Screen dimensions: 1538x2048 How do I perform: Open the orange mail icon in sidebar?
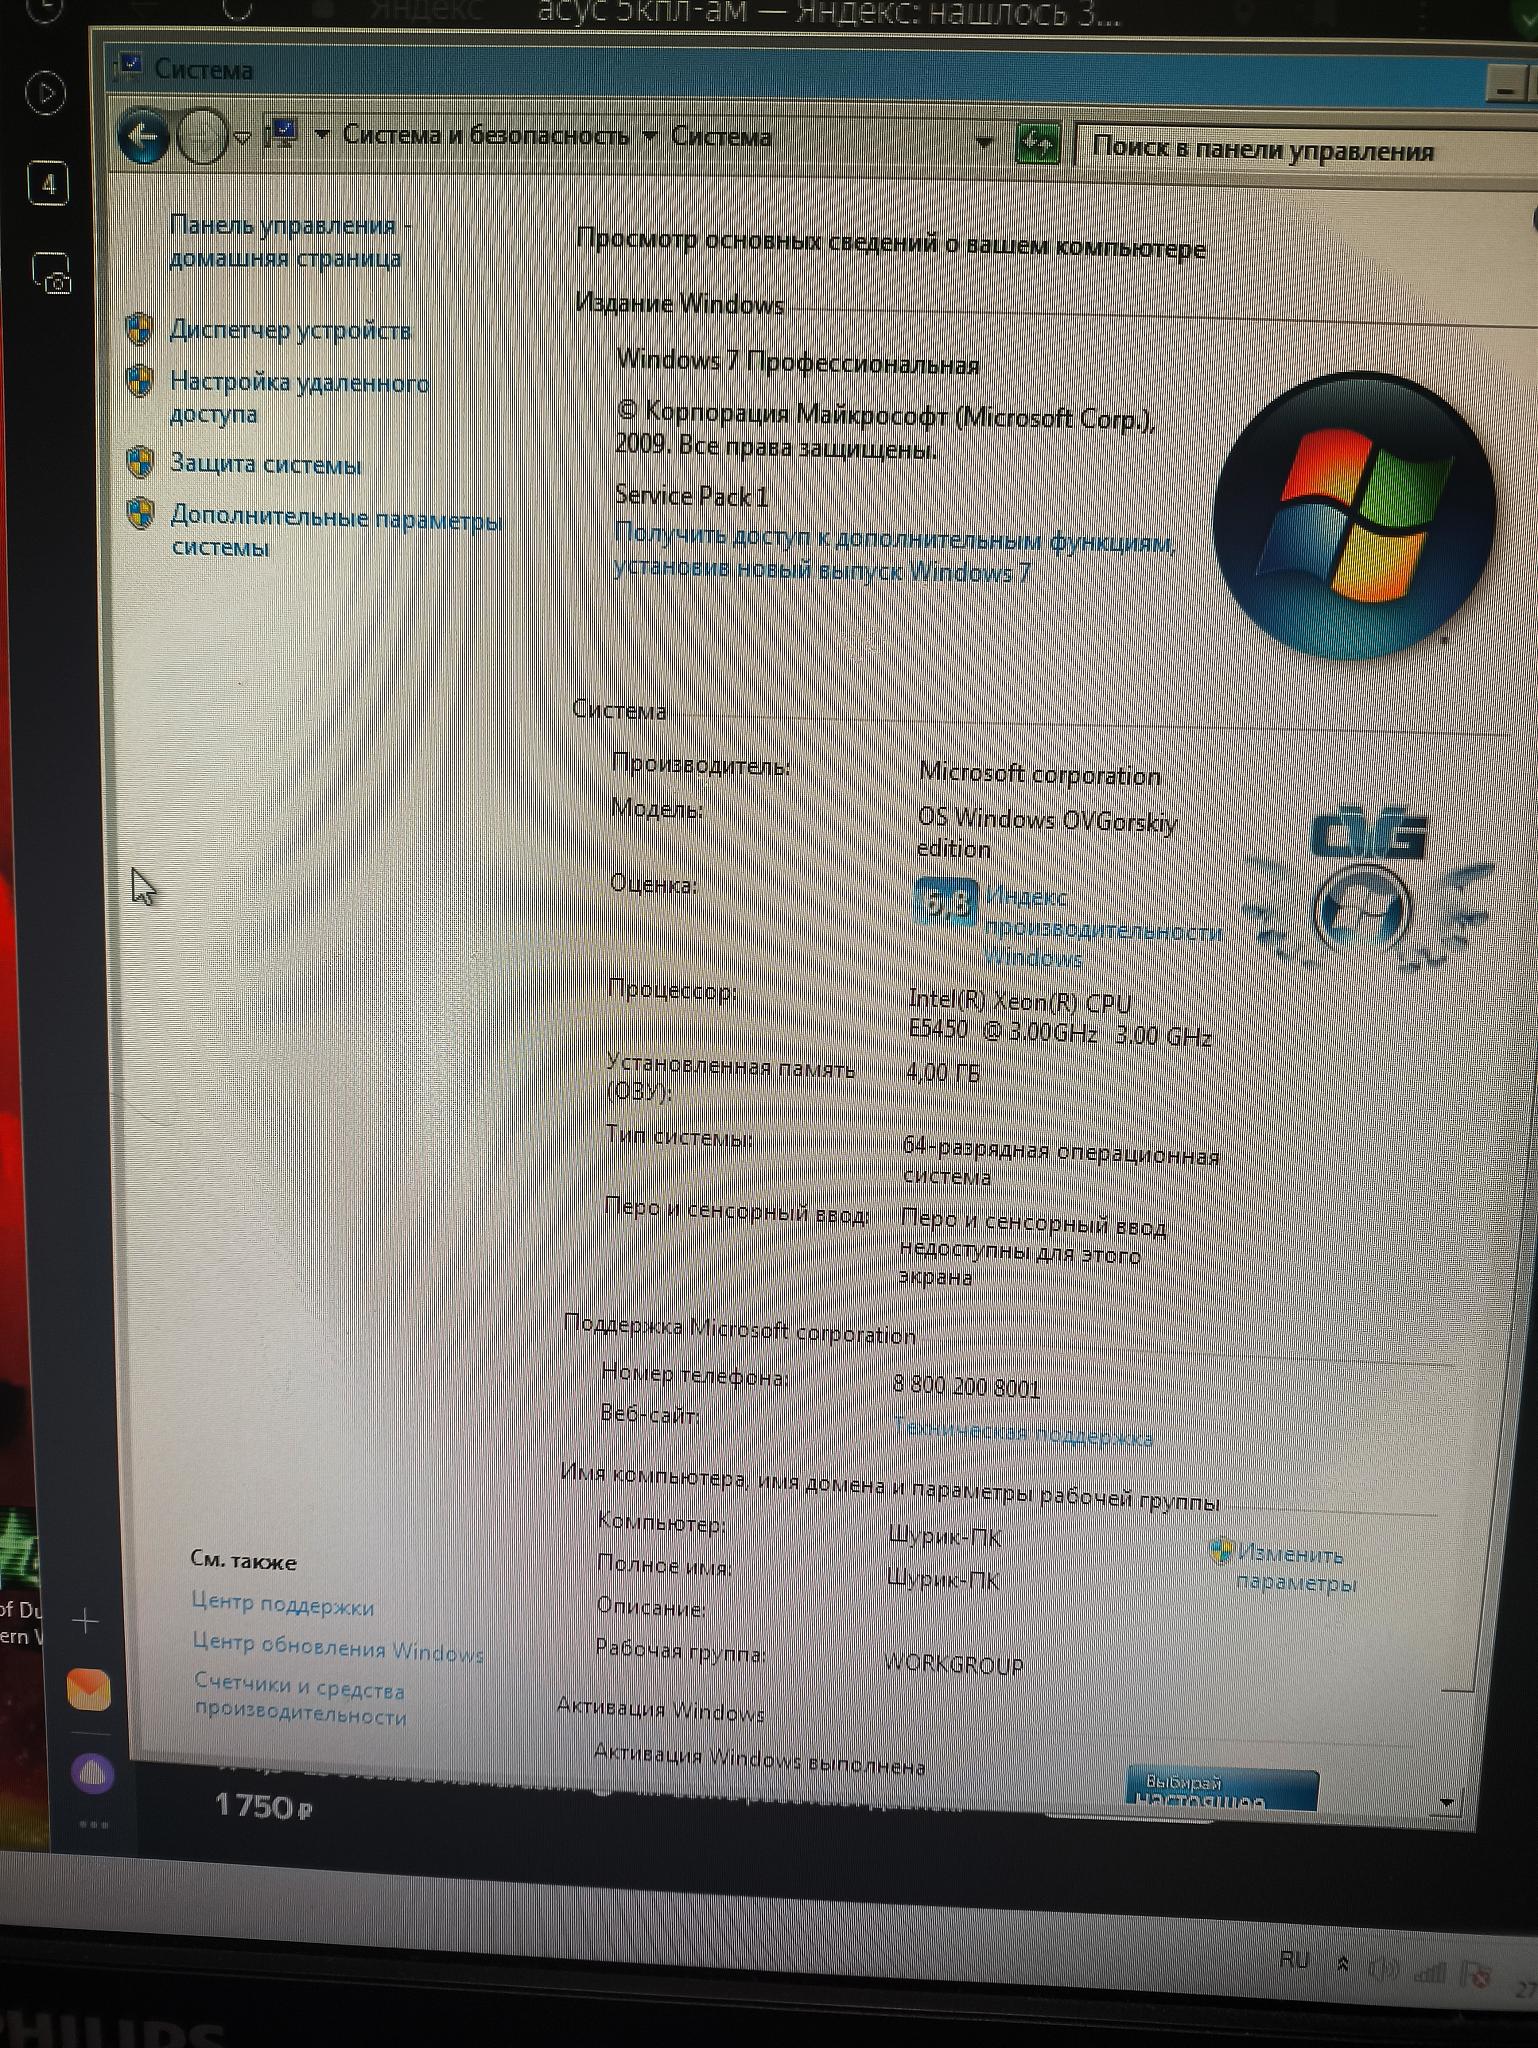(x=88, y=1690)
